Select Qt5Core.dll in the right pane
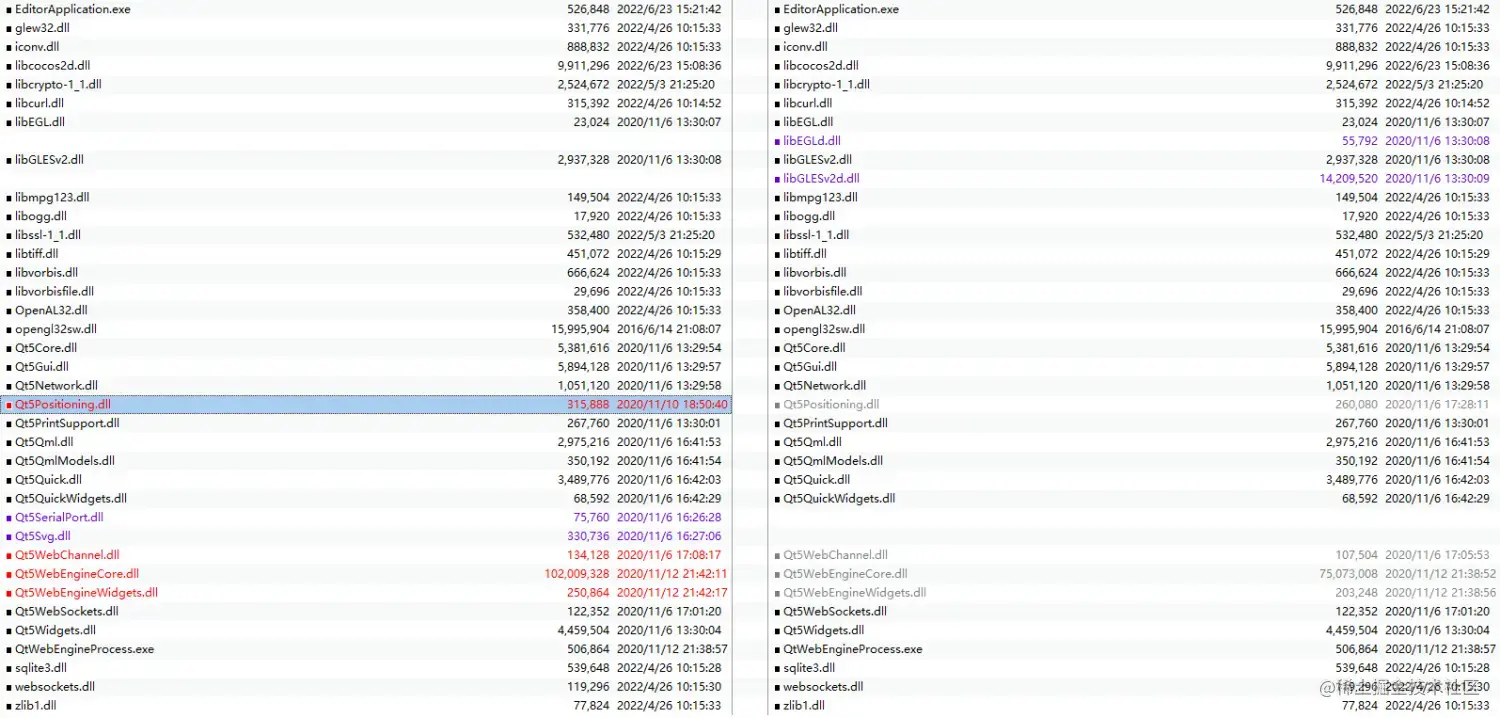1500x718 pixels. pyautogui.click(x=814, y=348)
